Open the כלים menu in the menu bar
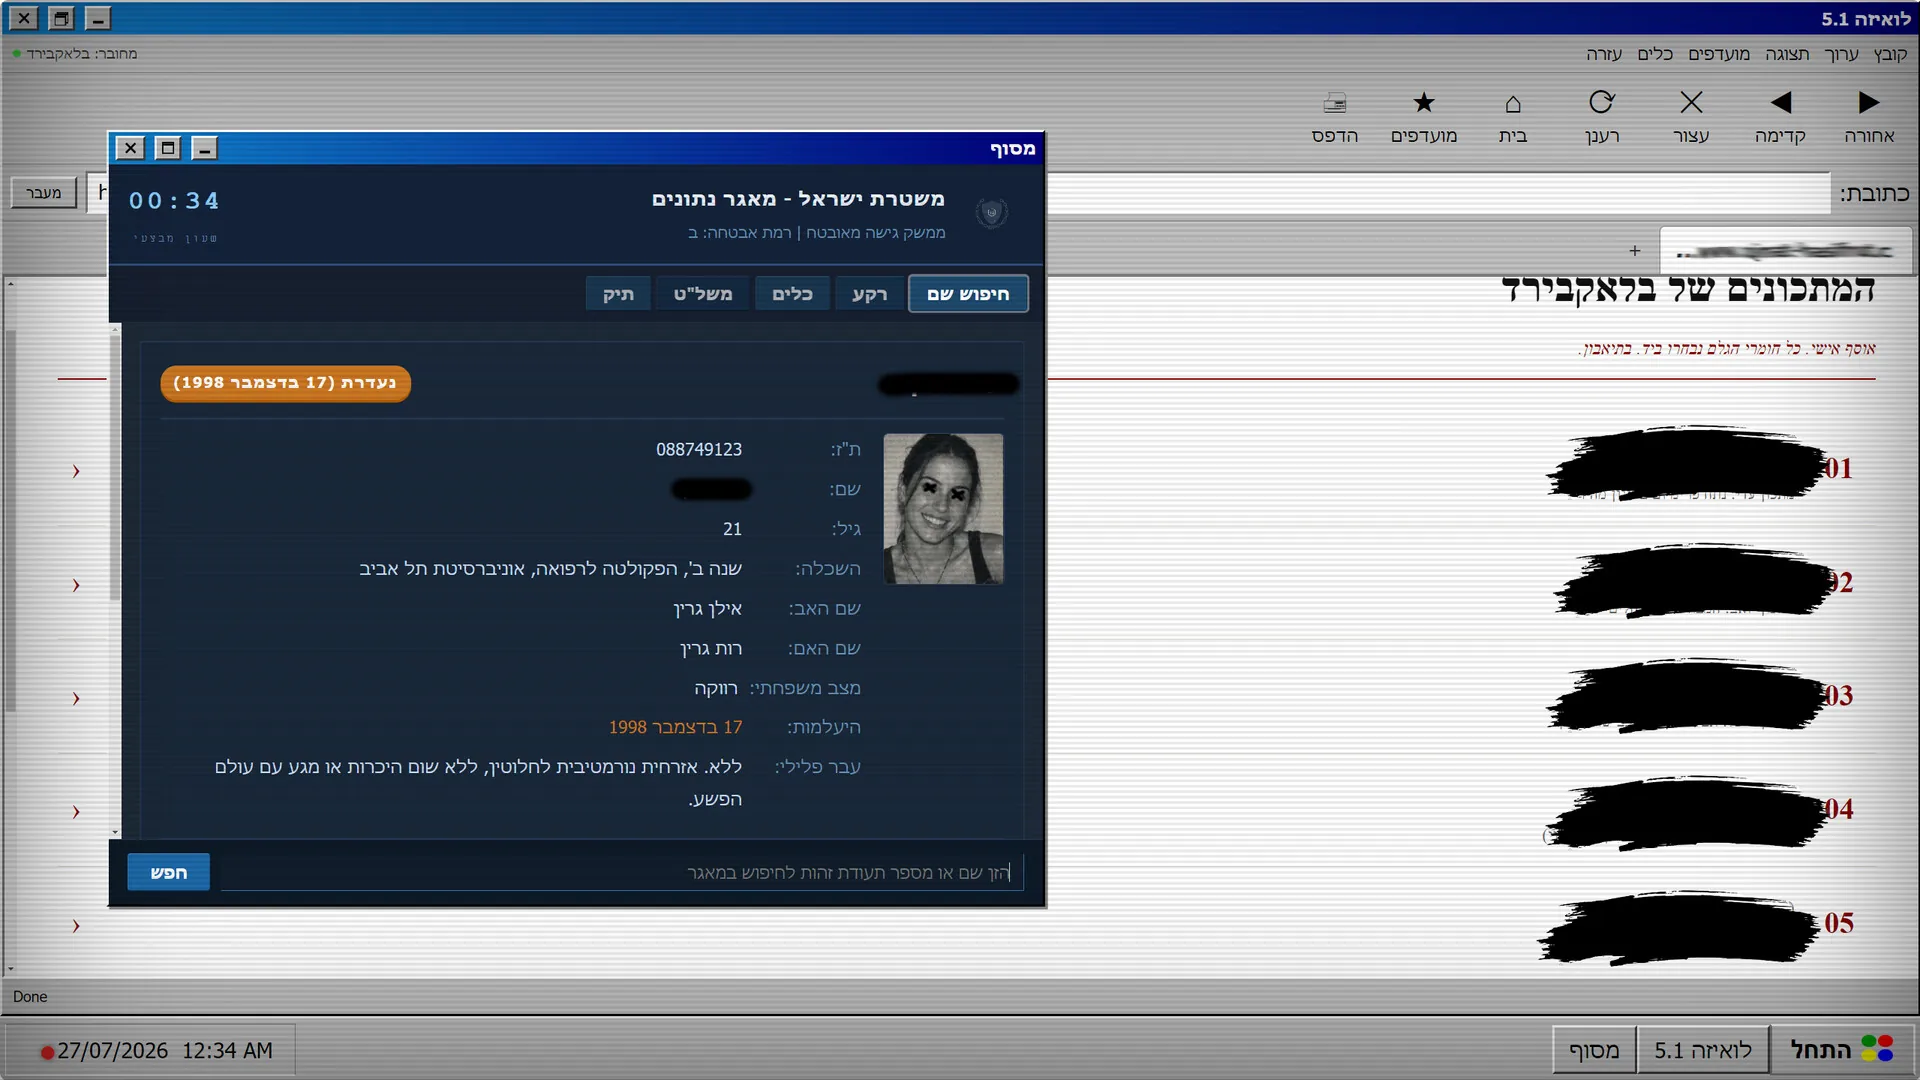 pos(1655,54)
